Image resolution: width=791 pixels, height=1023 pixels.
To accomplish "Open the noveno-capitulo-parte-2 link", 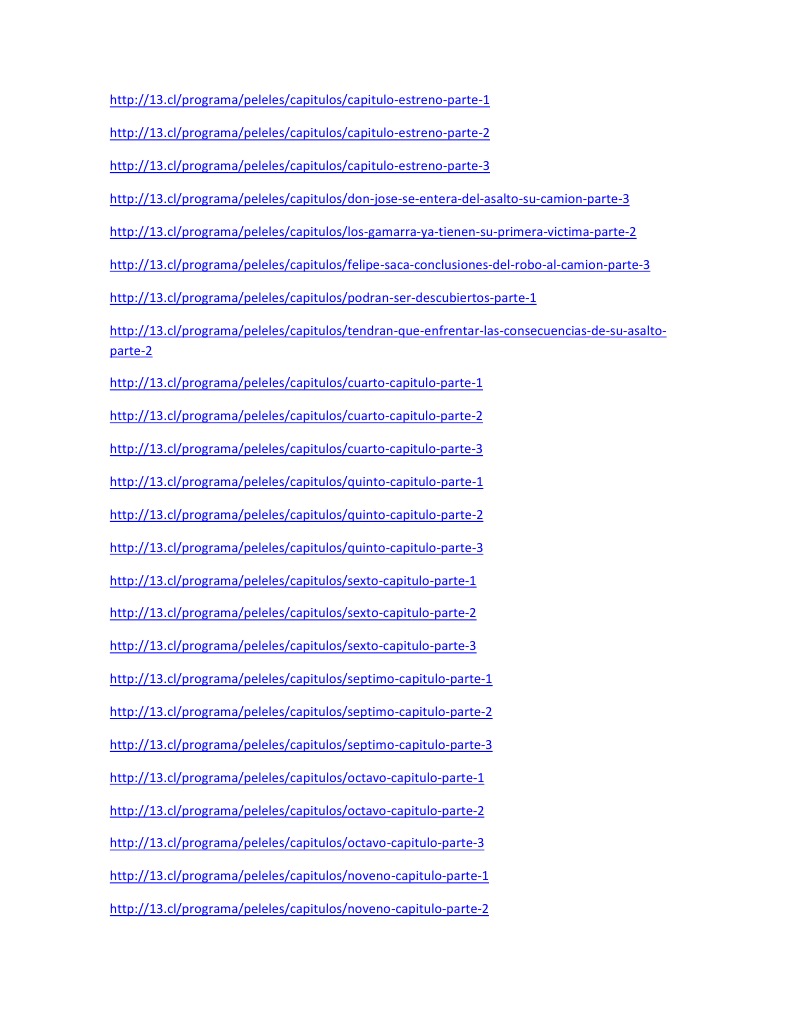I will point(299,909).
